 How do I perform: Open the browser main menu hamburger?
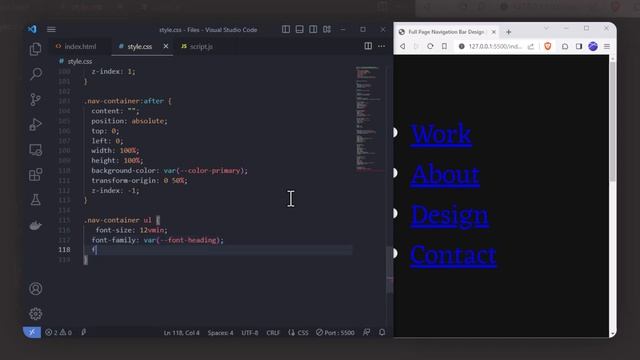(607, 47)
